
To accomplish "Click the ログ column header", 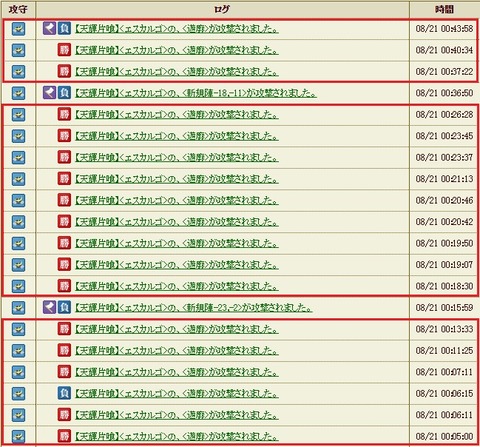I will [222, 9].
